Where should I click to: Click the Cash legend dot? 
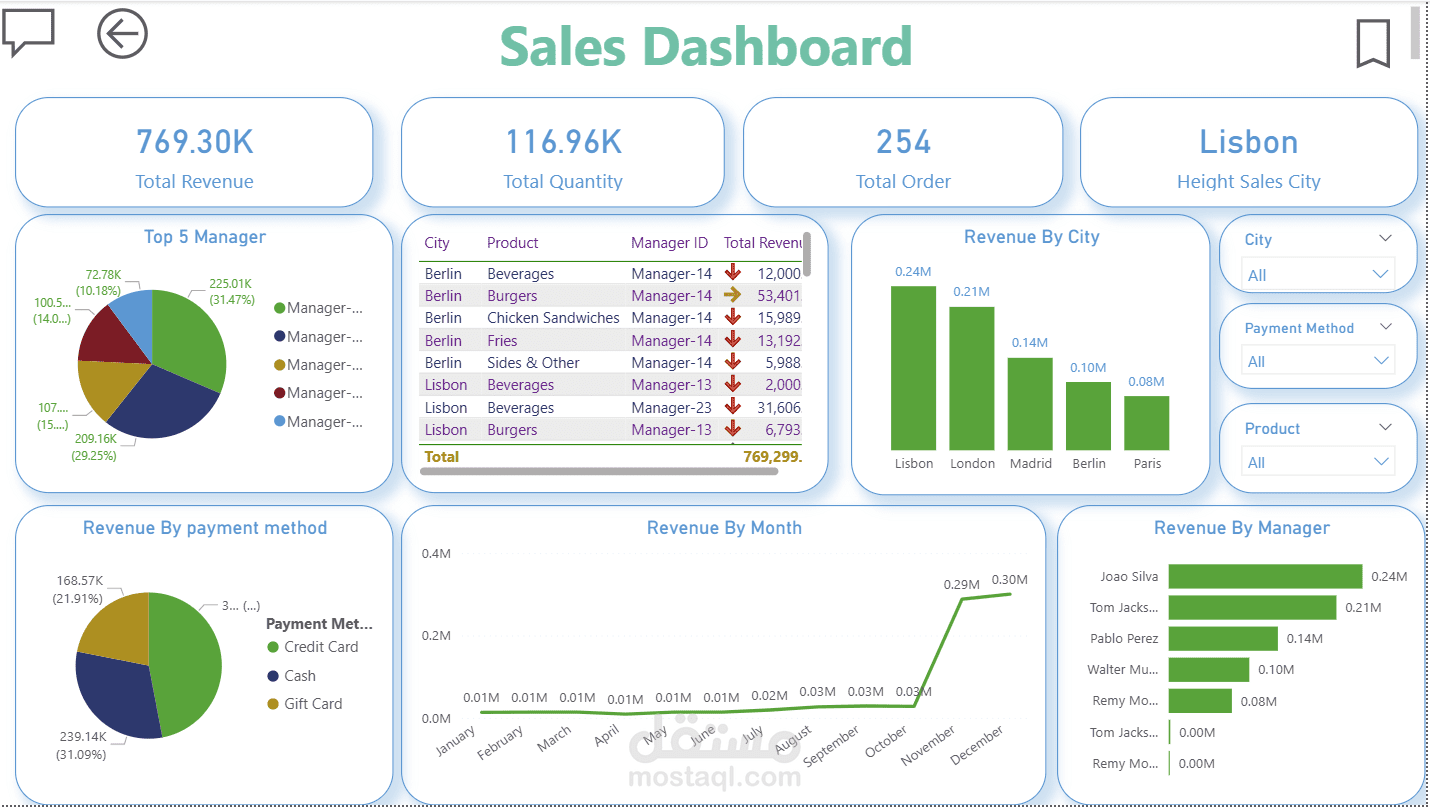click(x=273, y=676)
